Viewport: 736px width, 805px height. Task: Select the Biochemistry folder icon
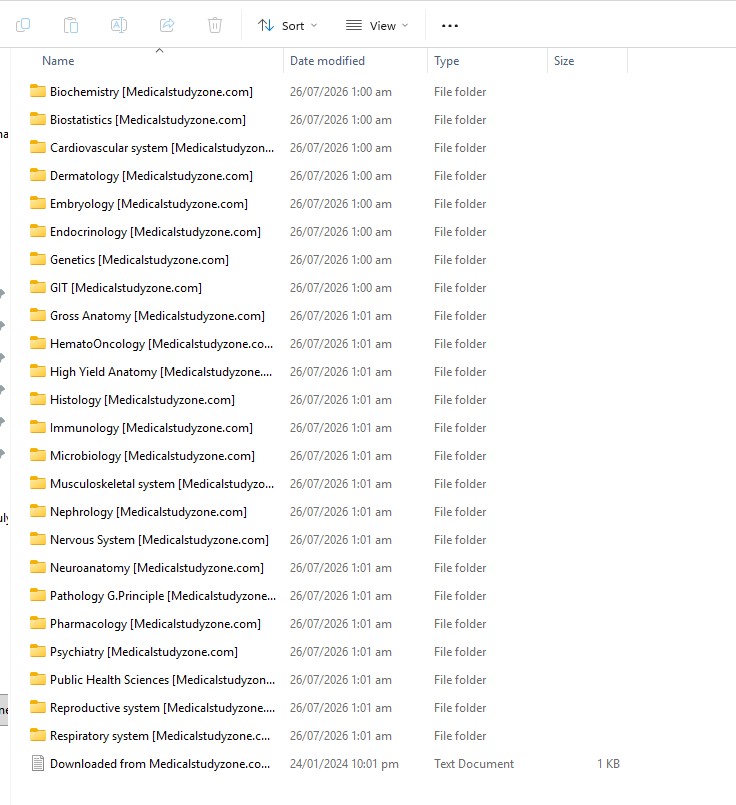pyautogui.click(x=37, y=91)
